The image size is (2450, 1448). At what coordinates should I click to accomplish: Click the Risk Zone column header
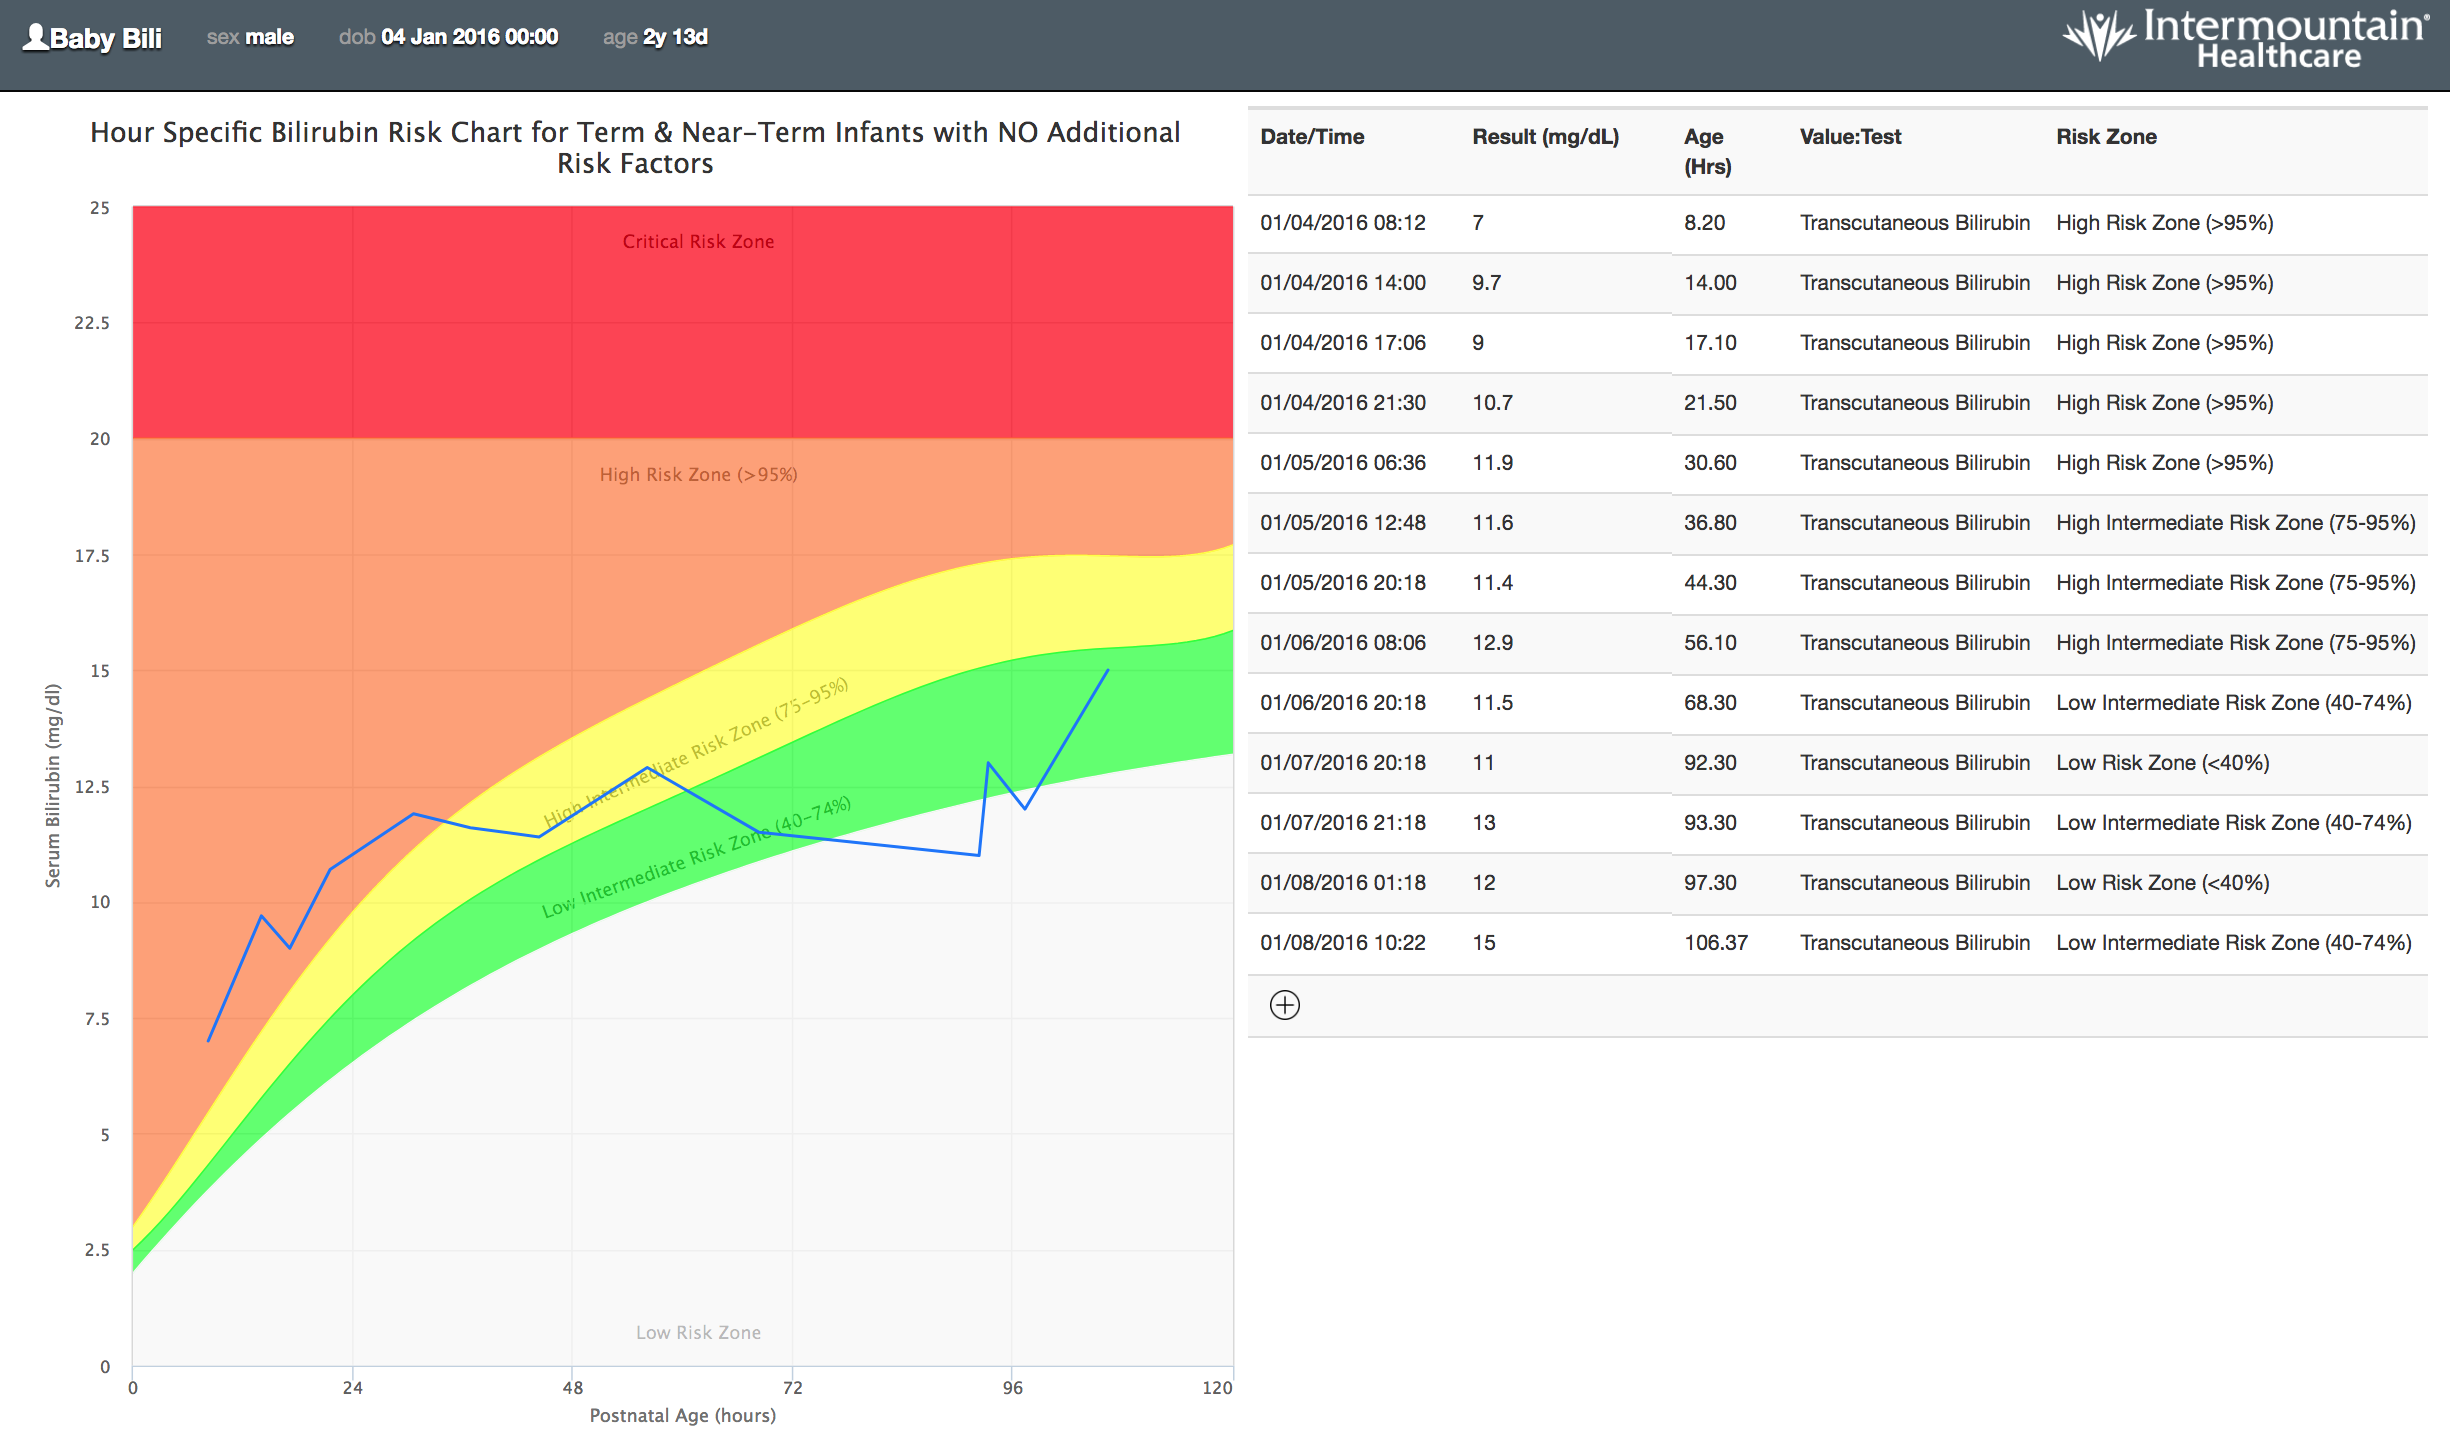click(x=2106, y=137)
